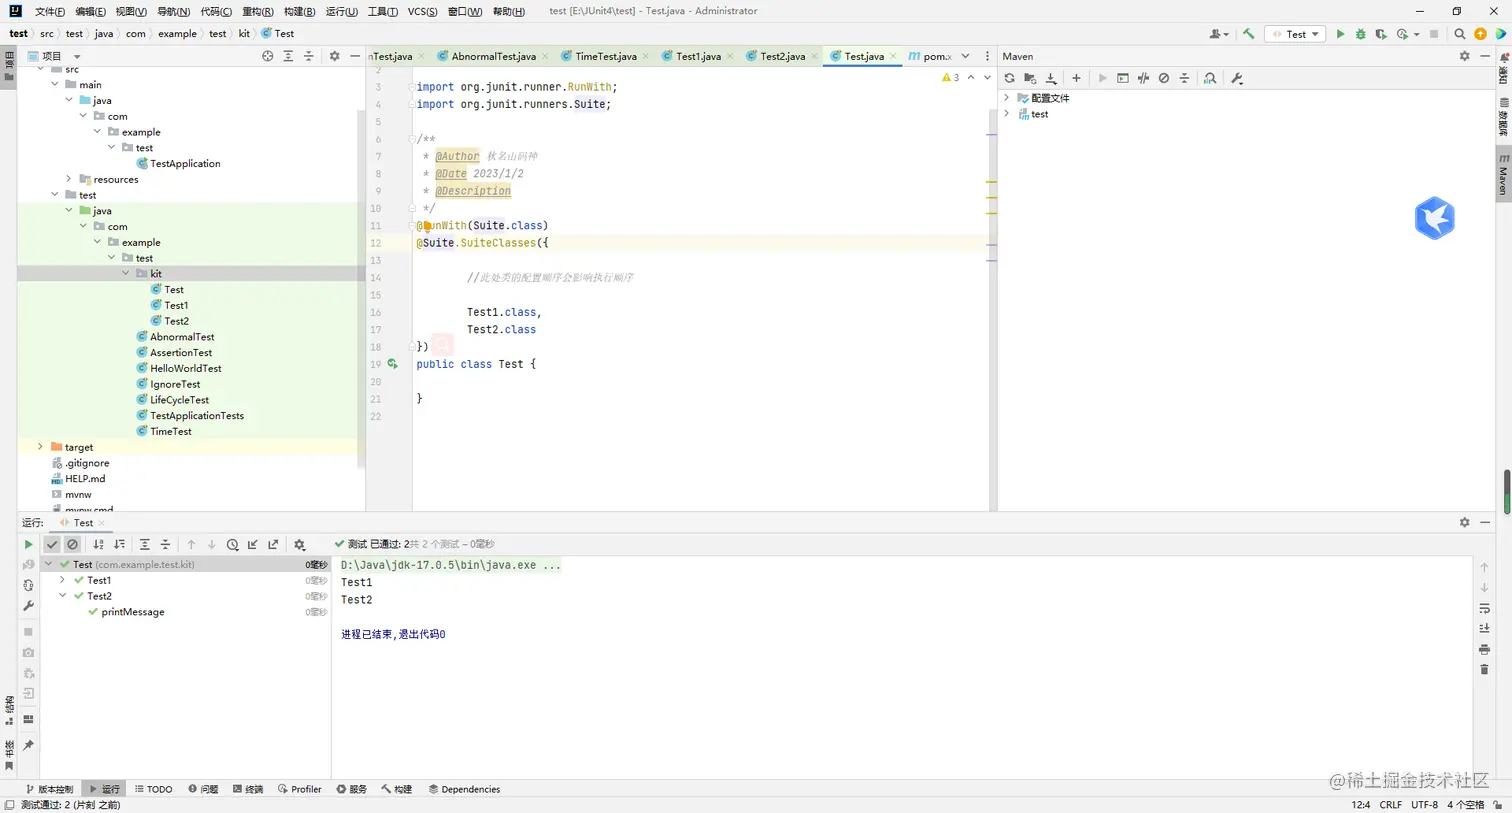Add Maven project plus icon
This screenshot has height=813, width=1512.
pyautogui.click(x=1076, y=78)
